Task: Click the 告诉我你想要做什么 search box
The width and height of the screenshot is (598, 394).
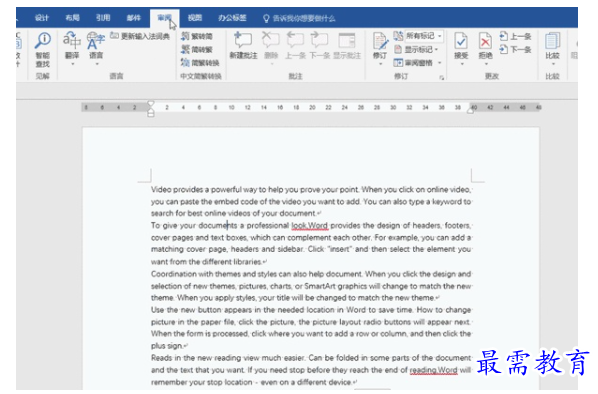Action: [299, 18]
